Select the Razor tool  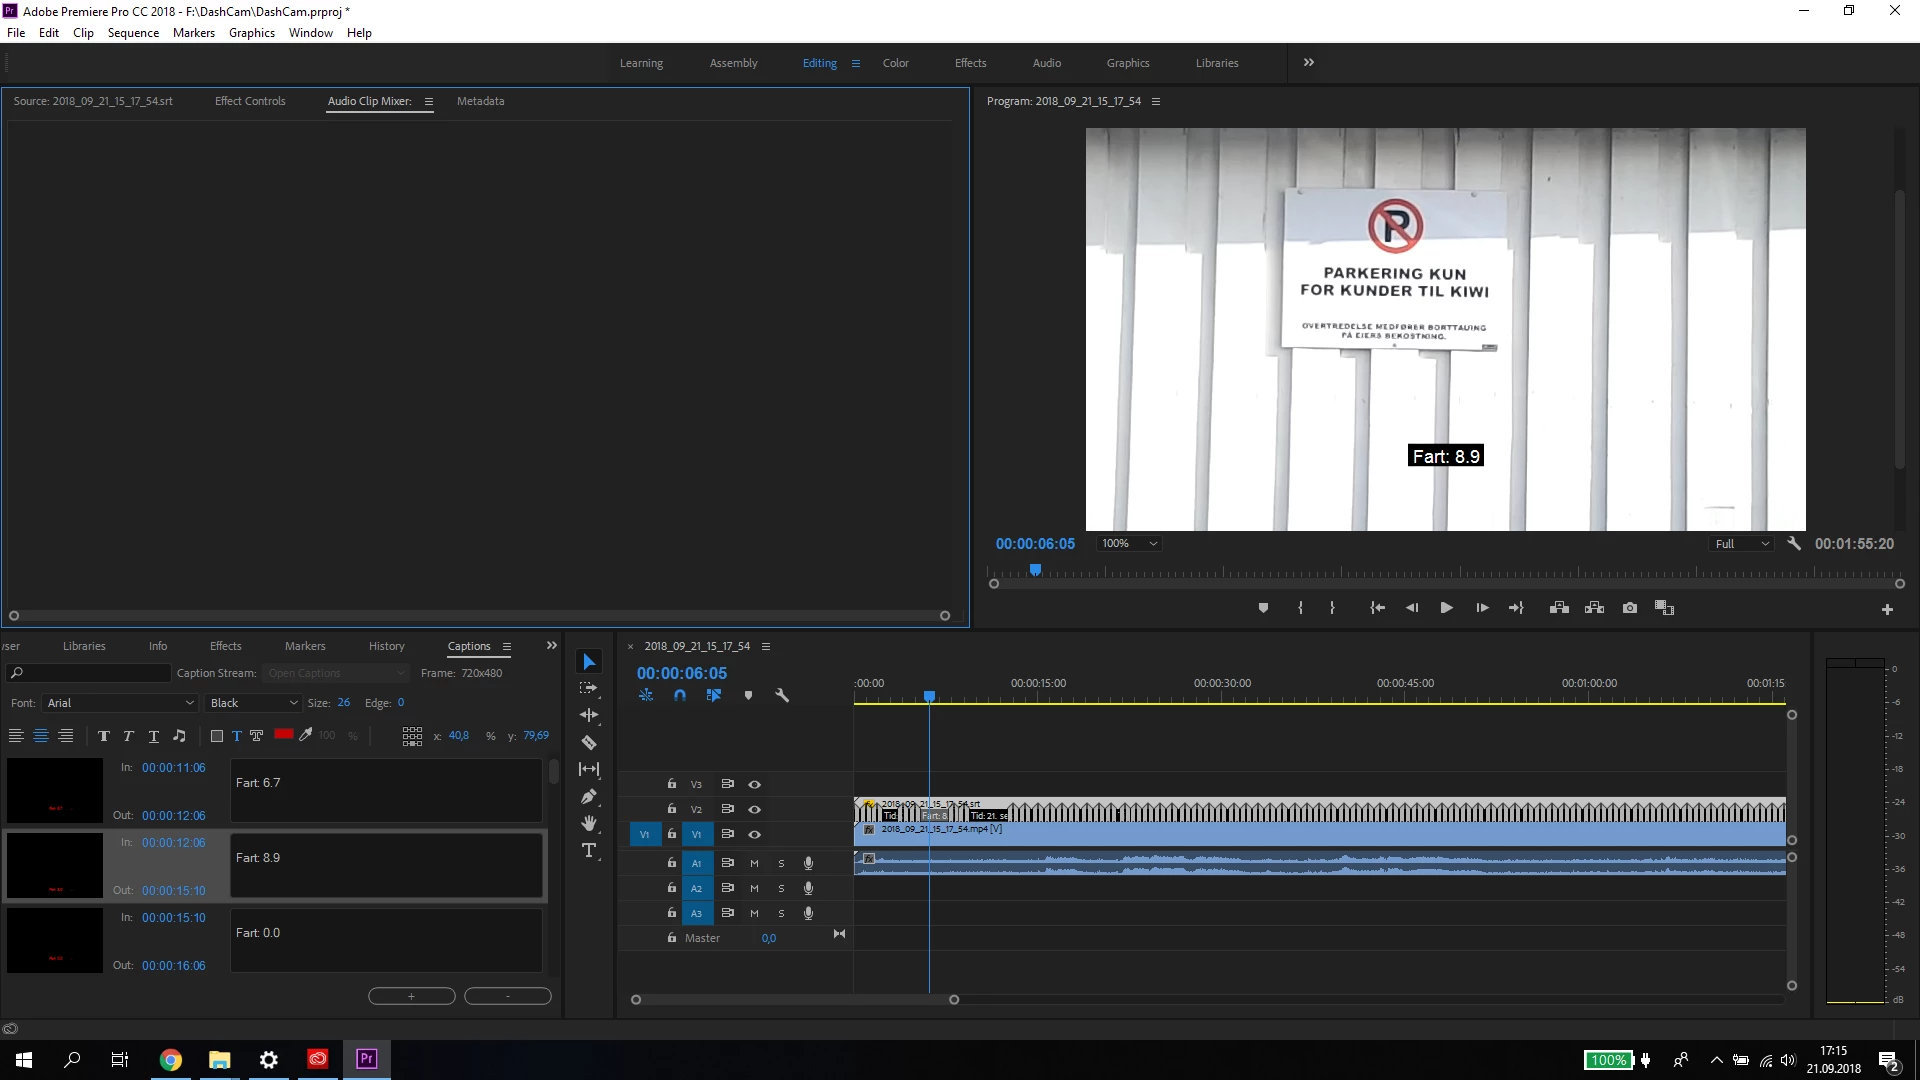tap(589, 743)
